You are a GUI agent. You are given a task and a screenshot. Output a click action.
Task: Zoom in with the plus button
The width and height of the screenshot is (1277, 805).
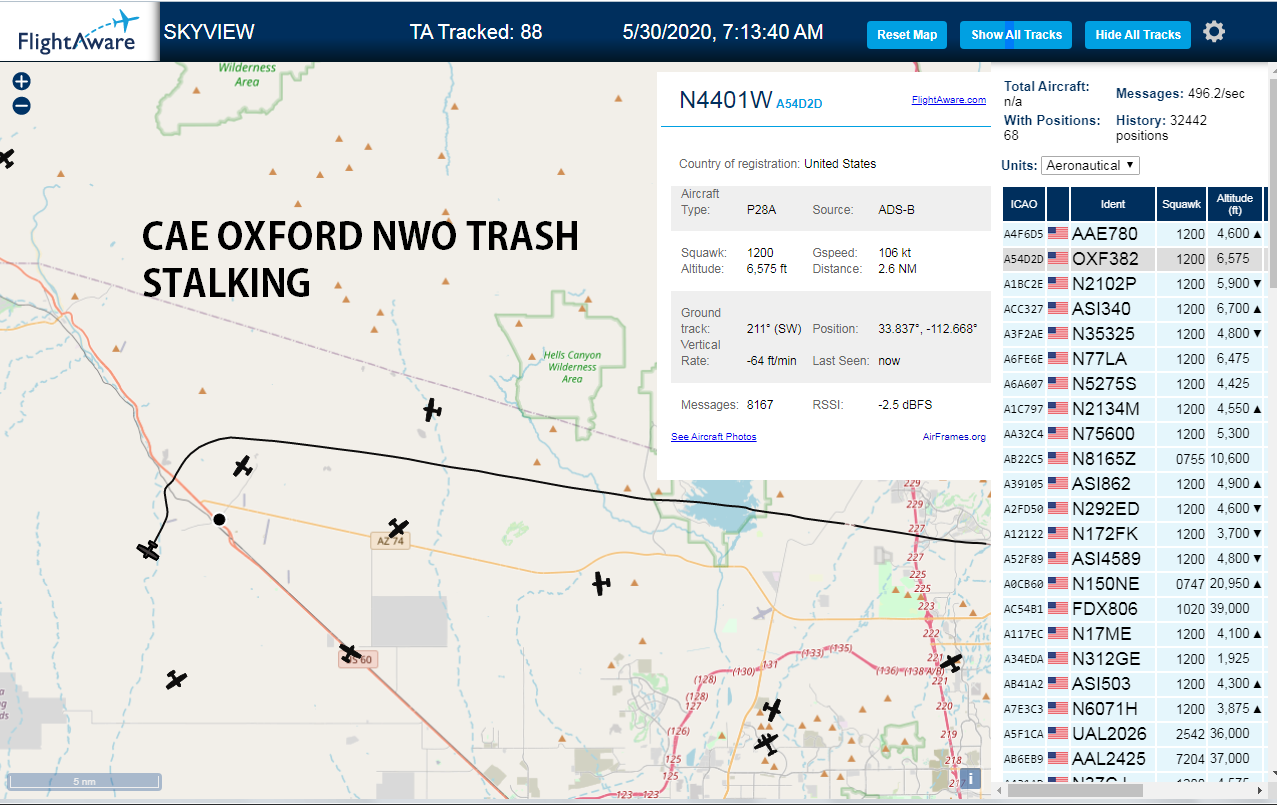coord(21,81)
